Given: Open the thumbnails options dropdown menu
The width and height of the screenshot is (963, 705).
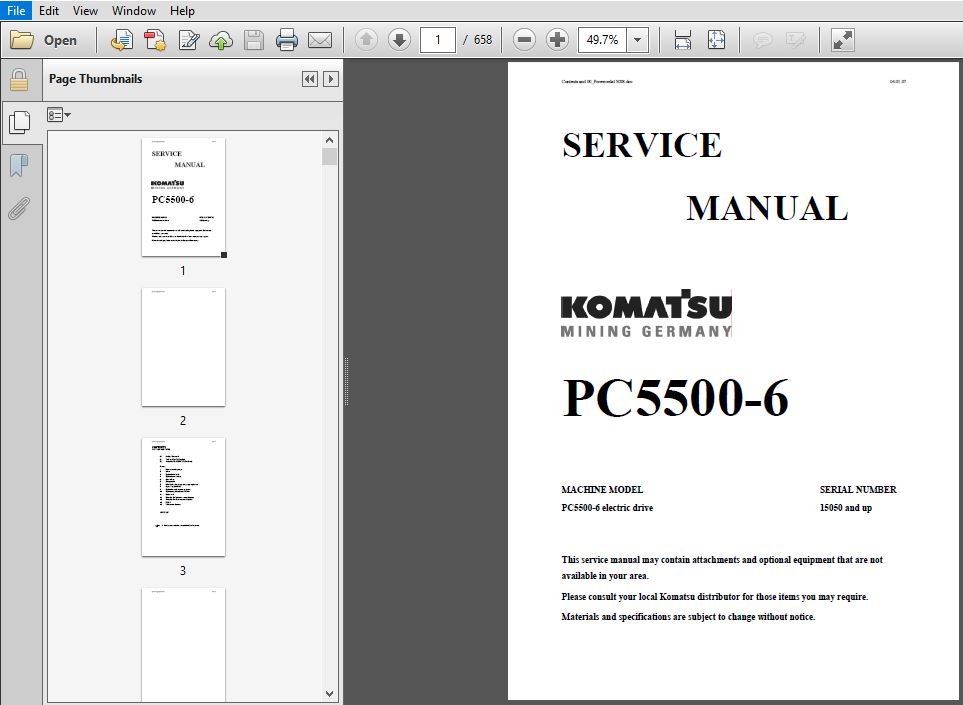Looking at the screenshot, I should point(59,115).
